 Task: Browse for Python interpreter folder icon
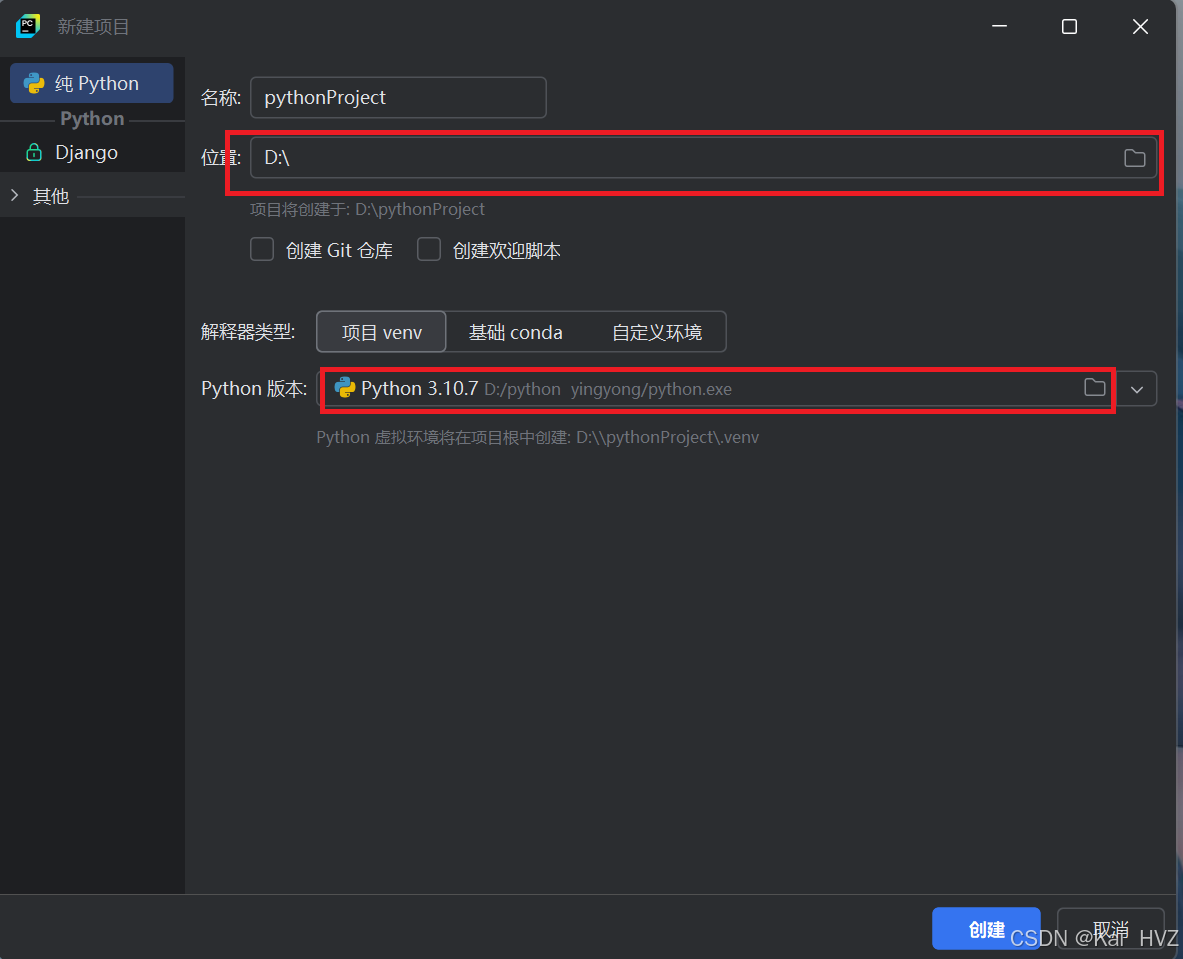(1095, 388)
